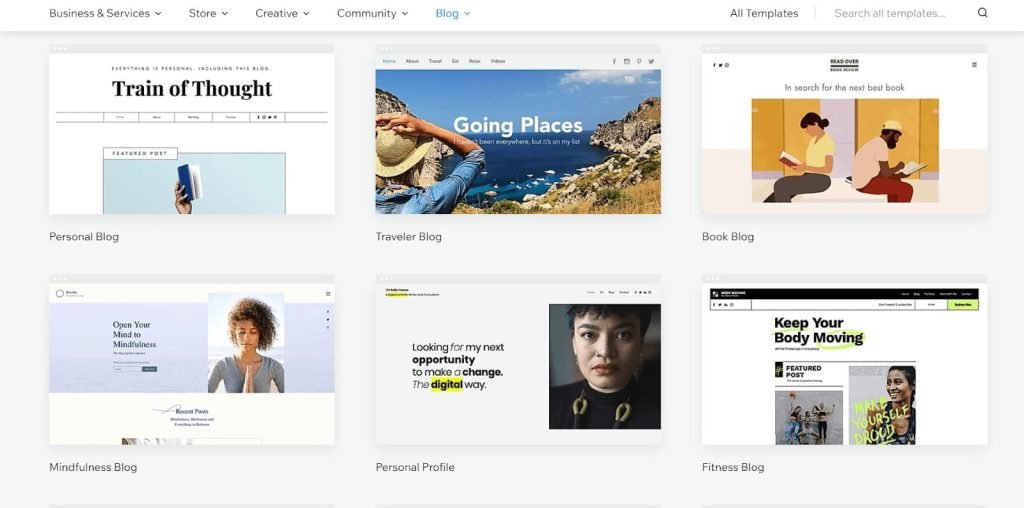Click Twitter icon in Going Places preview
Viewport: 1024px width, 508px height.
651,61
